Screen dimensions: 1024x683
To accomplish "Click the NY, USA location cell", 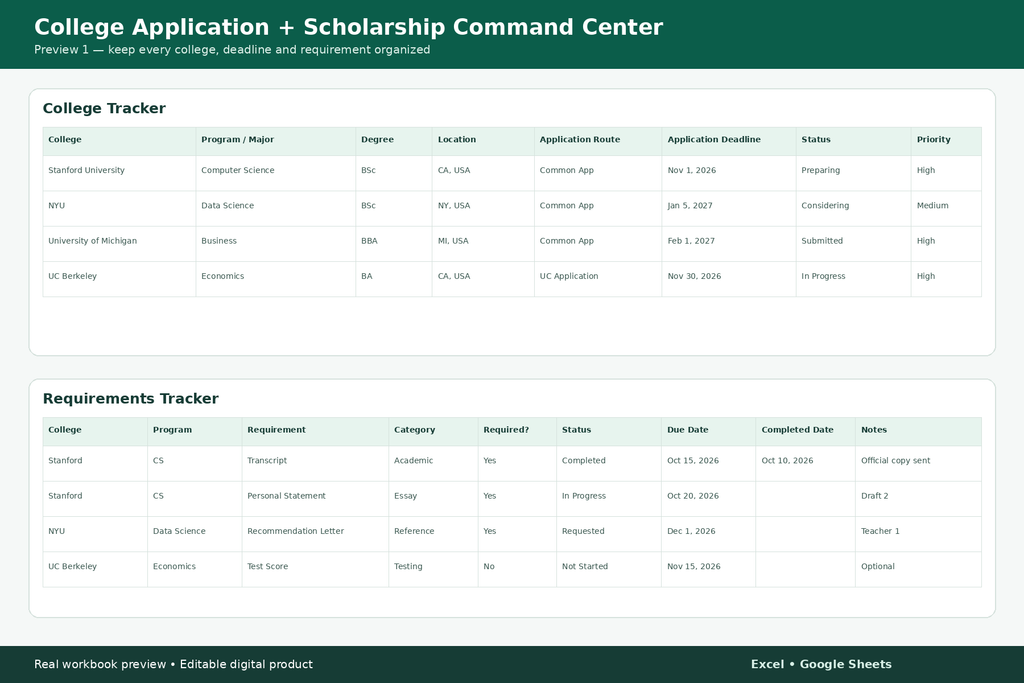I will tap(483, 208).
